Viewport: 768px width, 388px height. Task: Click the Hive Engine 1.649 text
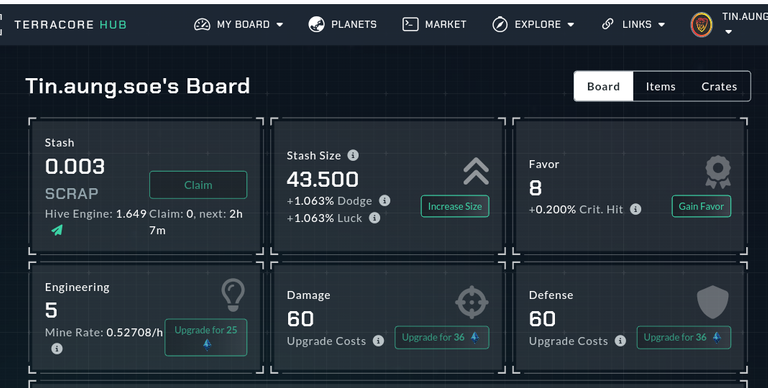[x=96, y=214]
